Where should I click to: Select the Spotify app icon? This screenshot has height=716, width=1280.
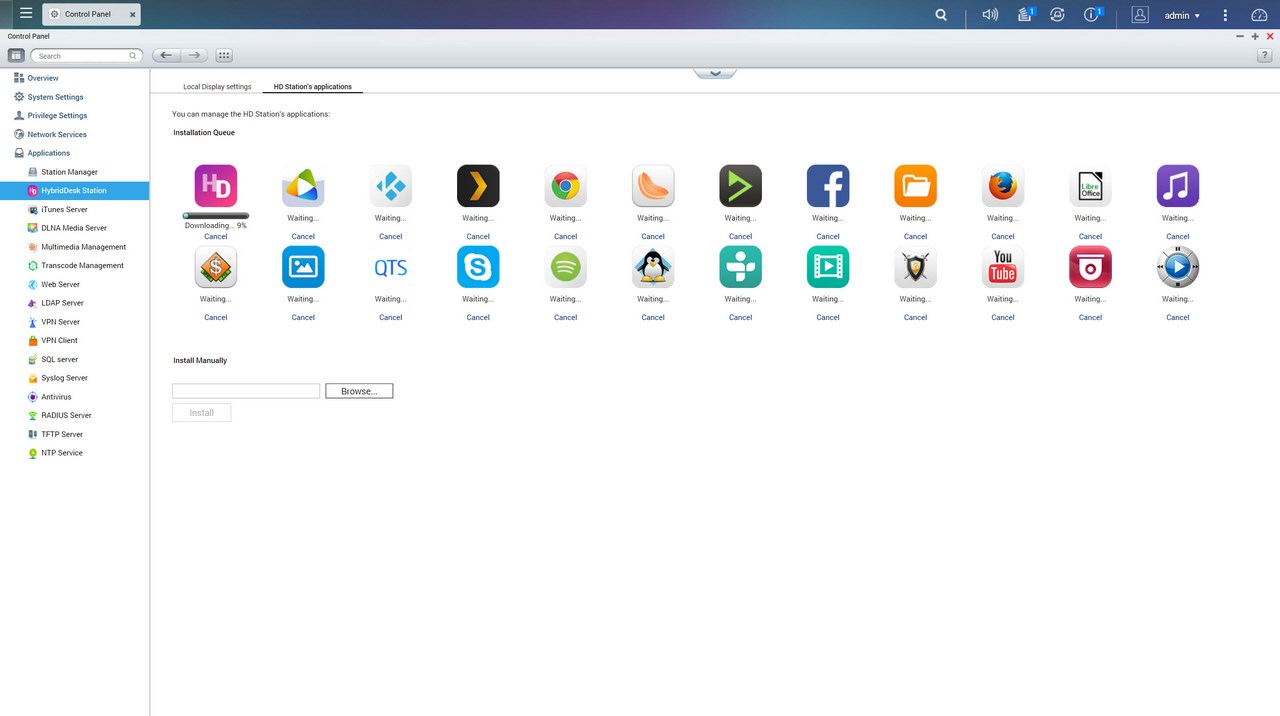click(x=565, y=267)
